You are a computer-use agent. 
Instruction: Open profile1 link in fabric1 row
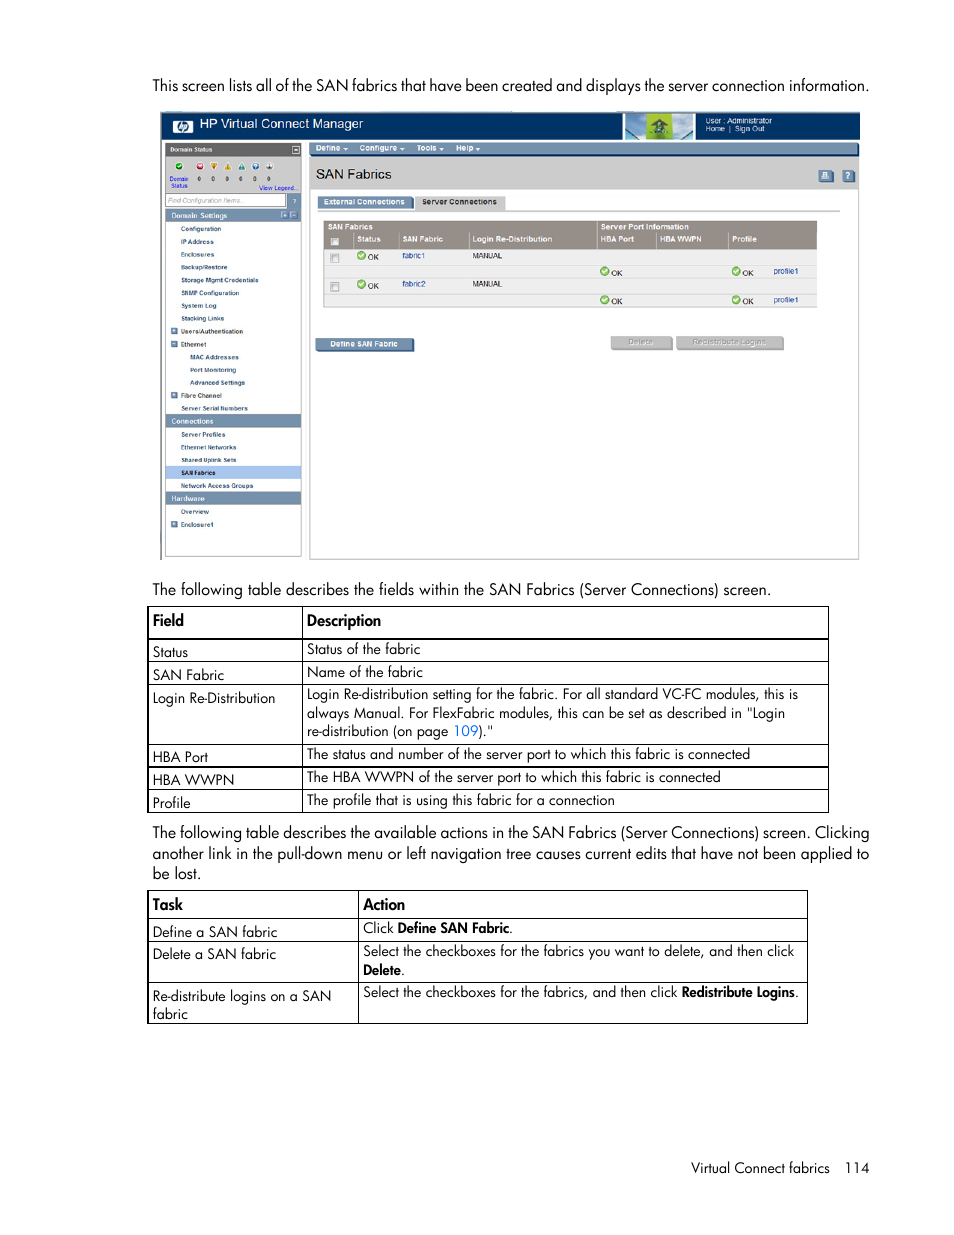tap(785, 271)
